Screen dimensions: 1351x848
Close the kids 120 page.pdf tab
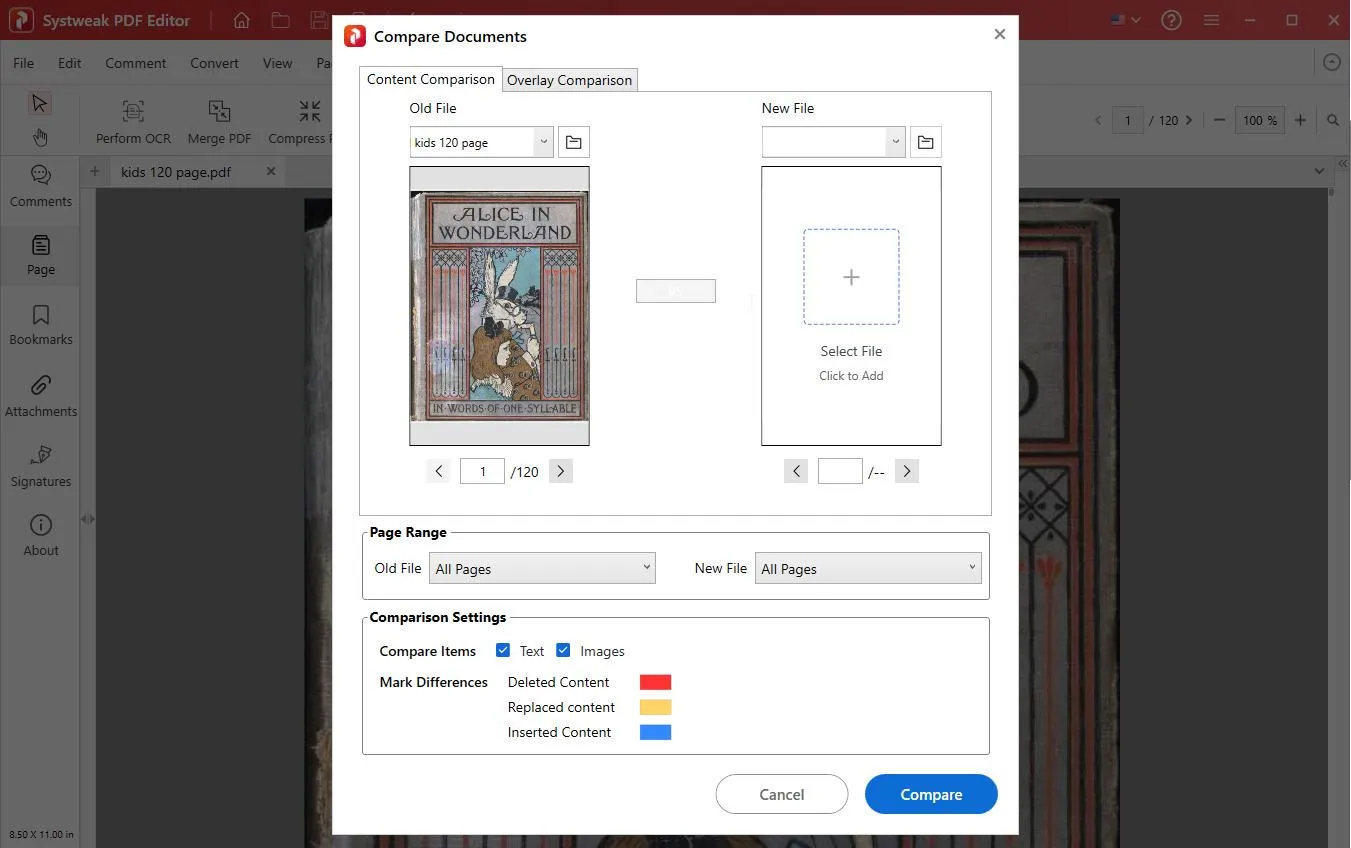click(271, 171)
